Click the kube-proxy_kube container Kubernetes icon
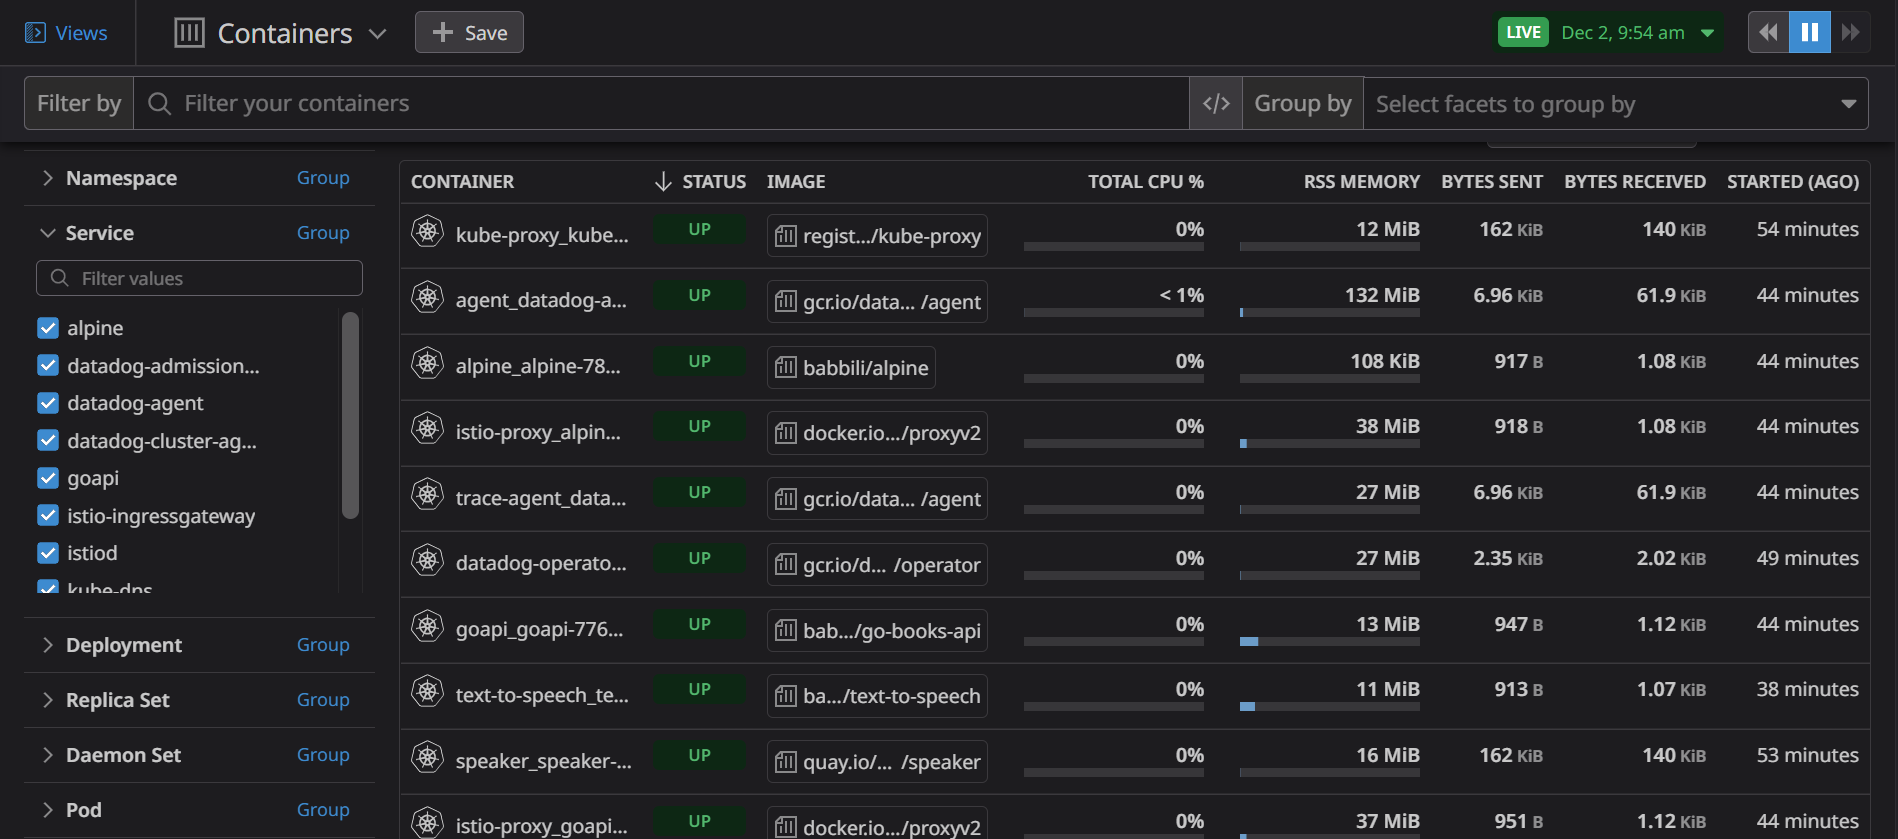This screenshot has width=1898, height=839. pos(428,231)
